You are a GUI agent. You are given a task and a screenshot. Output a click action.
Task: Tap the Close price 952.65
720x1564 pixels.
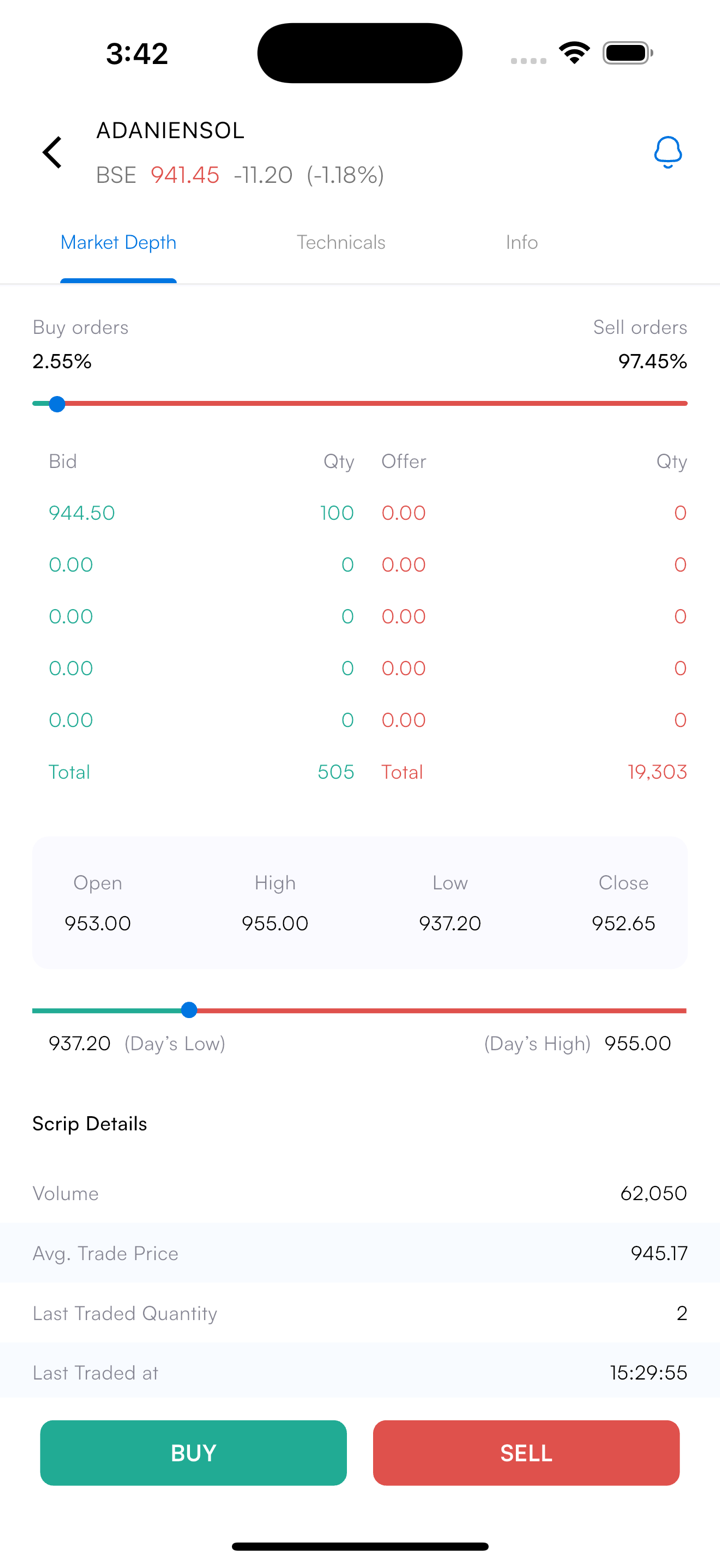pyautogui.click(x=623, y=924)
